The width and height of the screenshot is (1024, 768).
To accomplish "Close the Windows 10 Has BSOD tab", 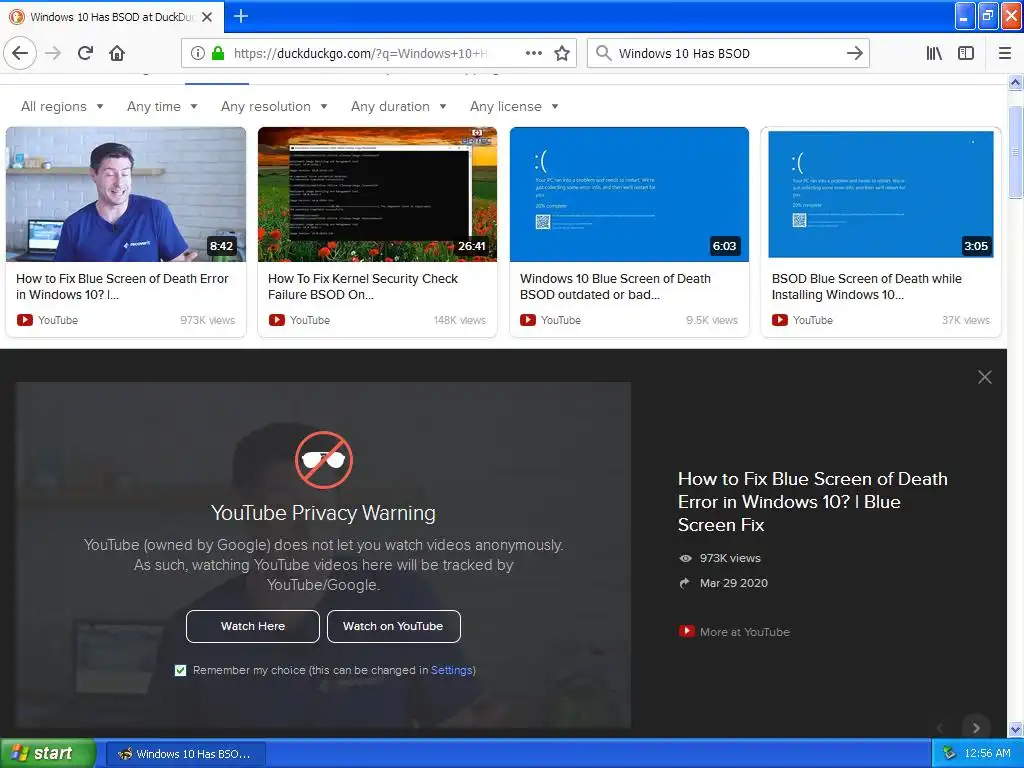I will click(207, 17).
